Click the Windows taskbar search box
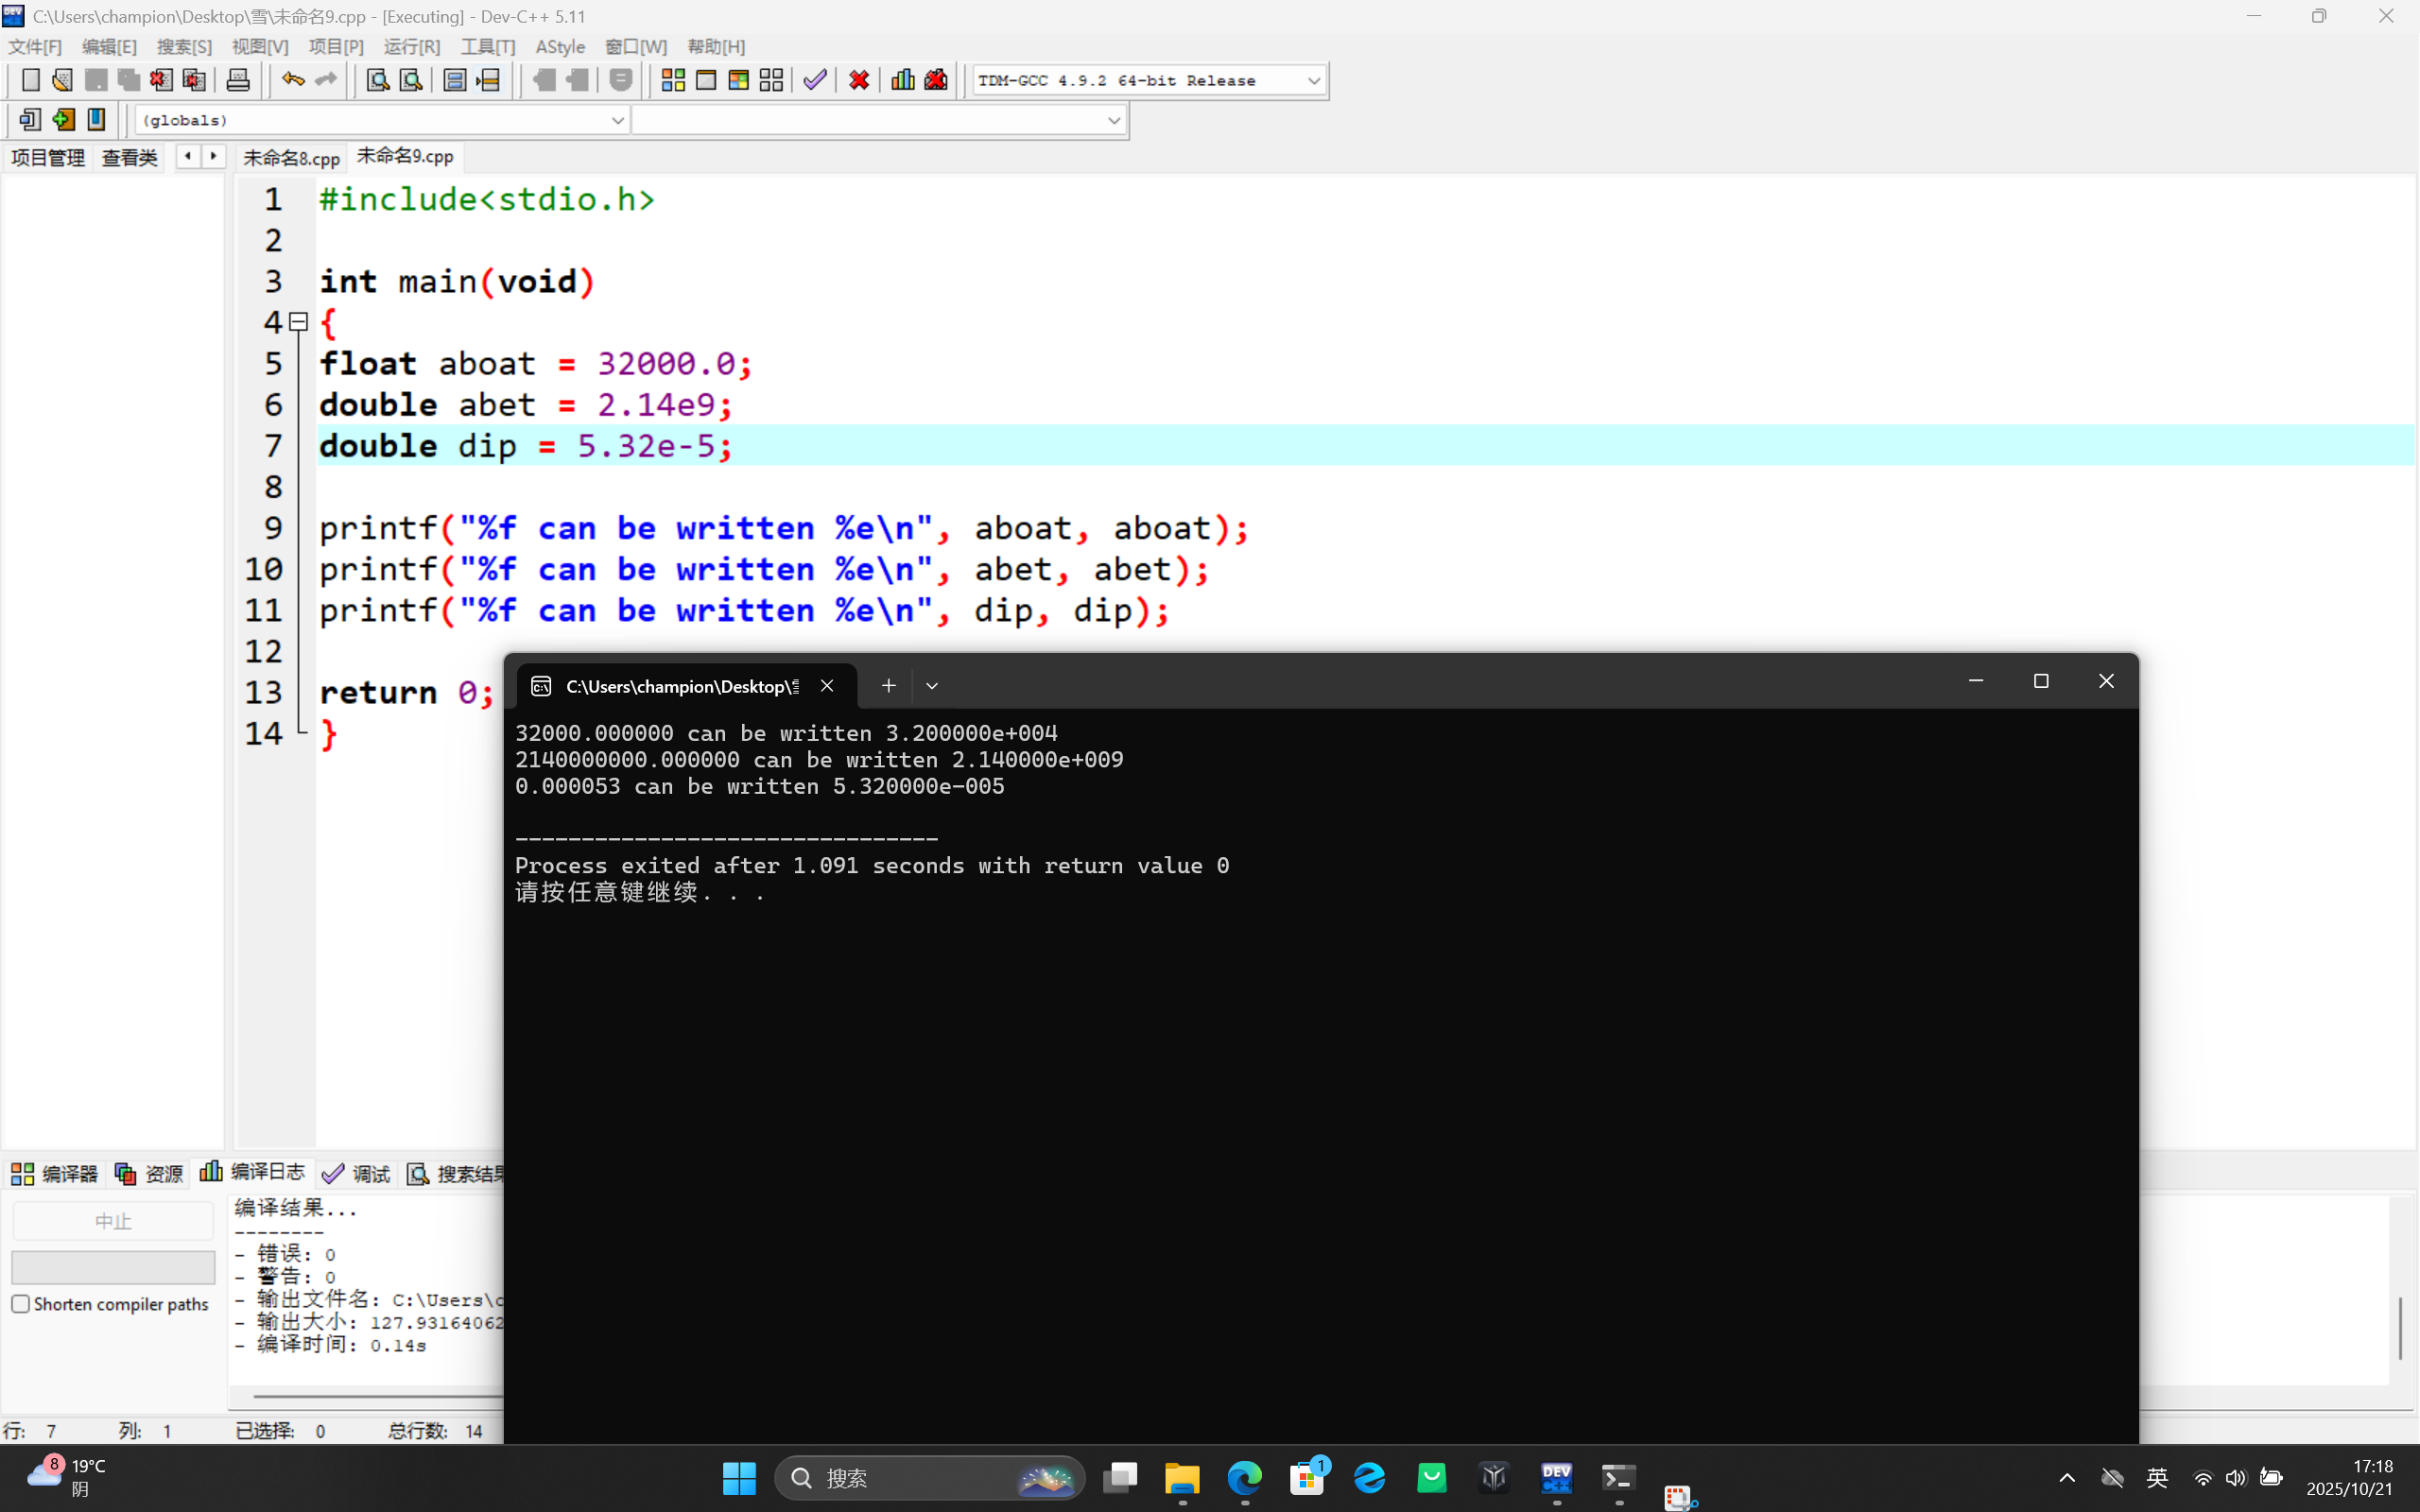The height and width of the screenshot is (1512, 2420). [x=928, y=1478]
